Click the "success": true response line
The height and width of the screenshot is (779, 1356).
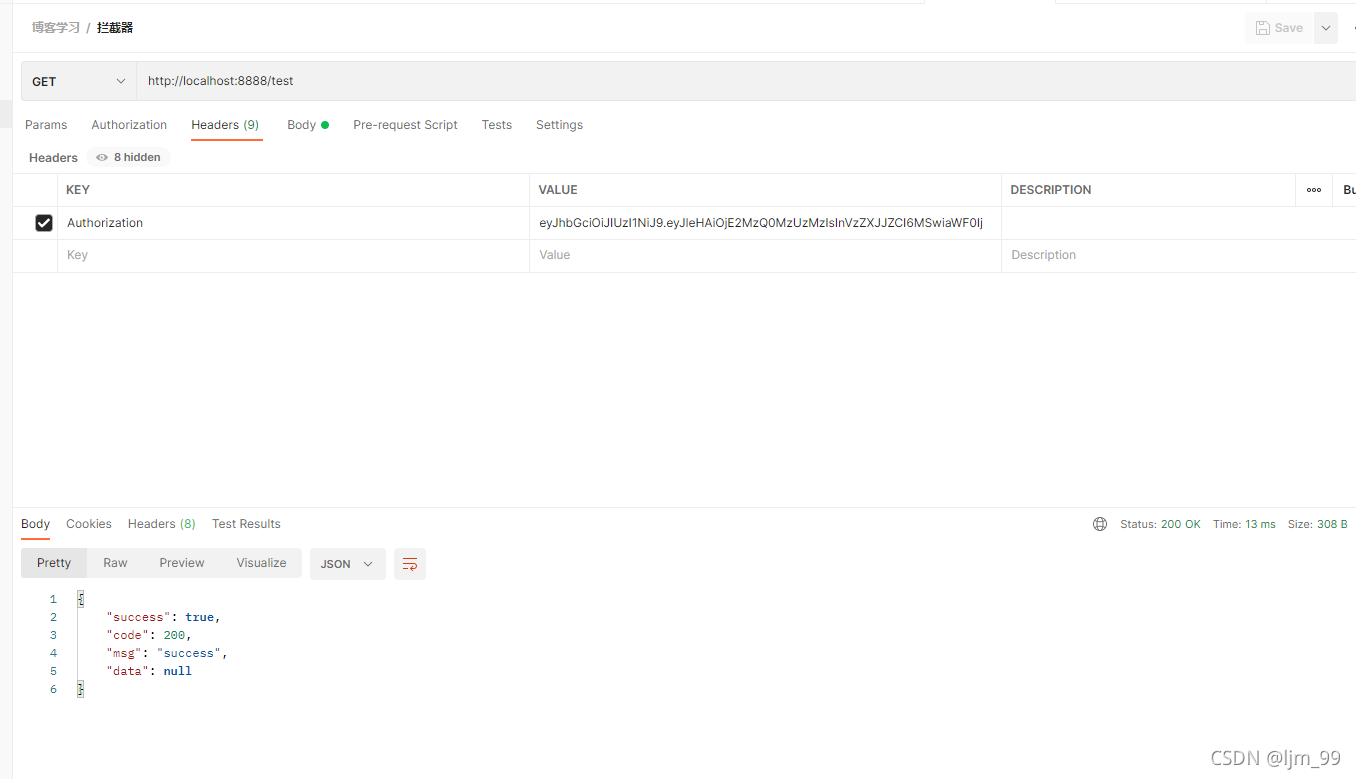[x=163, y=617]
